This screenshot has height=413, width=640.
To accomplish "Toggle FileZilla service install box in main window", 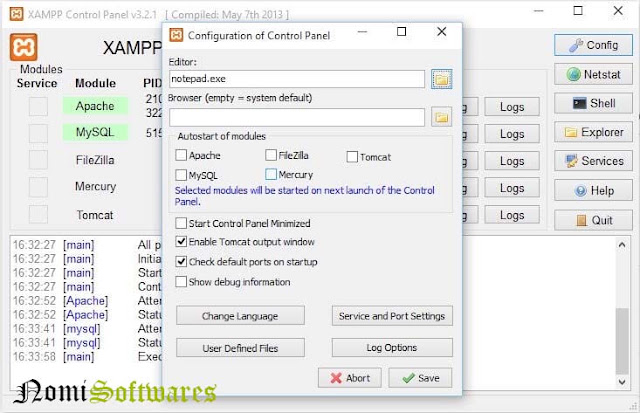I will (x=38, y=160).
